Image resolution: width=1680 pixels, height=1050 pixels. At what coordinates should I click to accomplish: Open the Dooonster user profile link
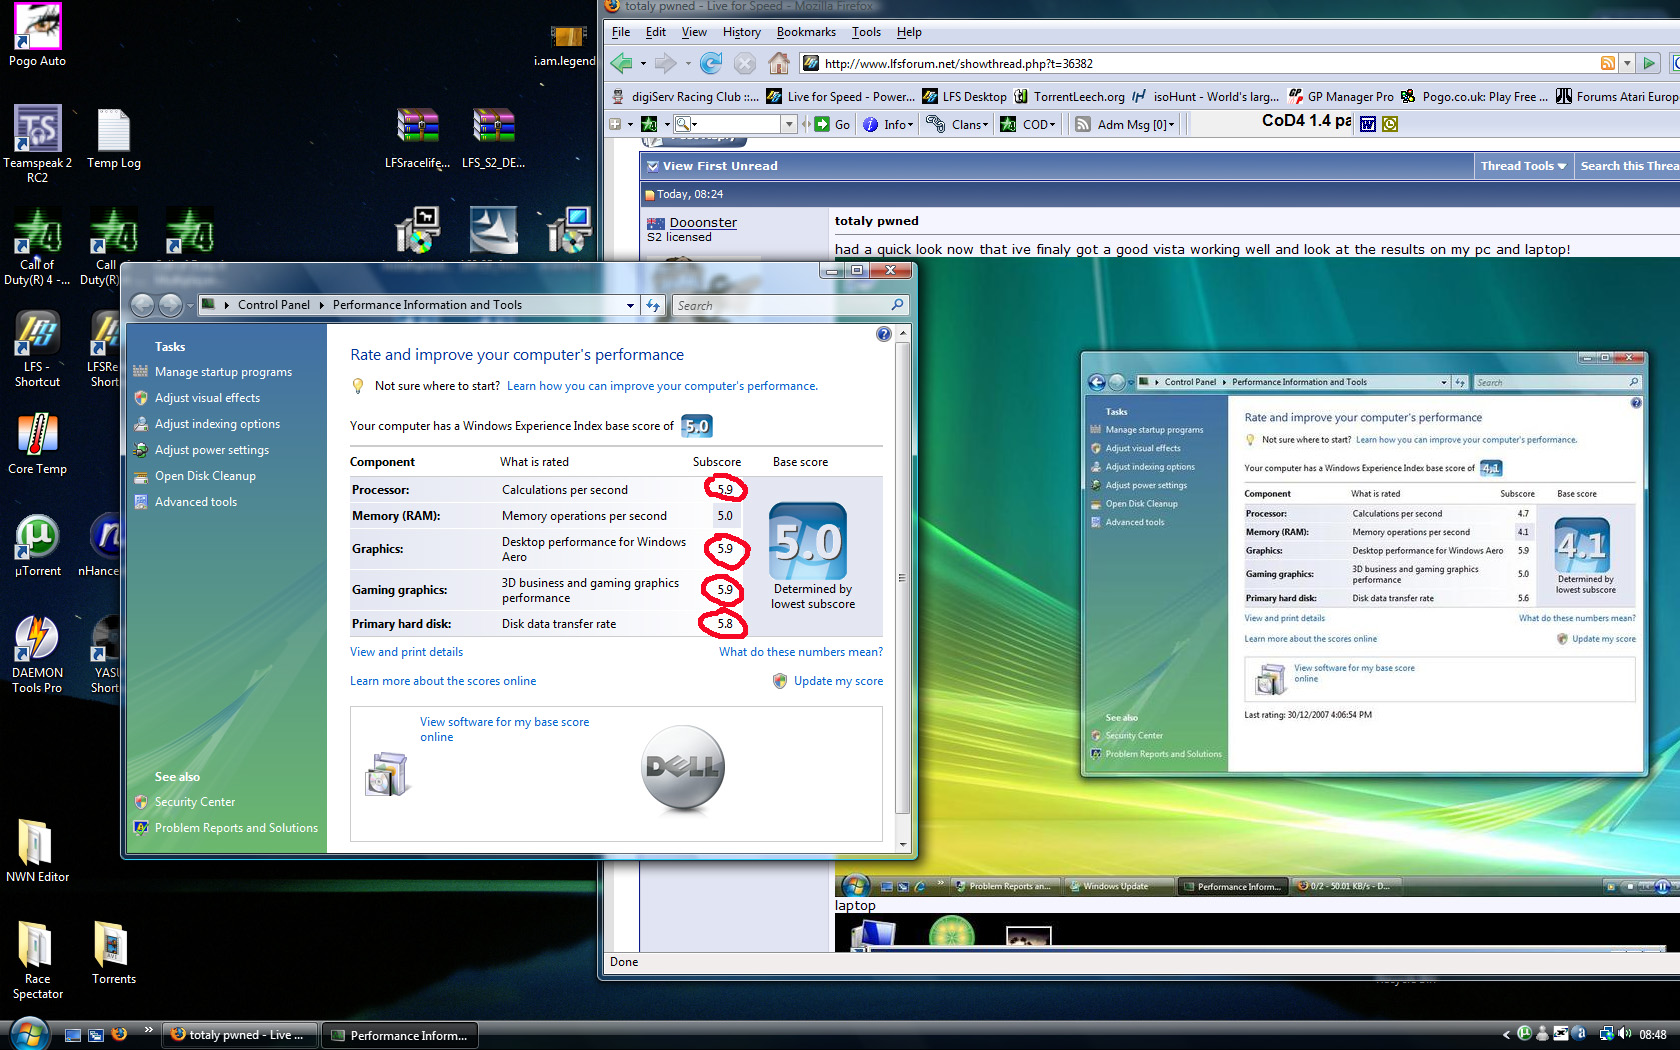coord(703,222)
